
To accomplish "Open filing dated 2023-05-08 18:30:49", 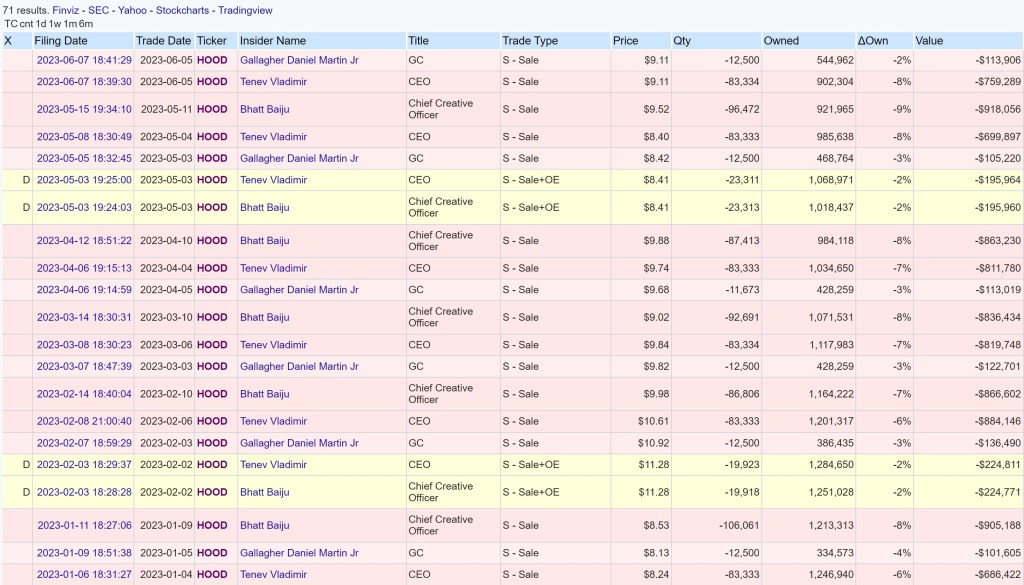I will (x=84, y=136).
